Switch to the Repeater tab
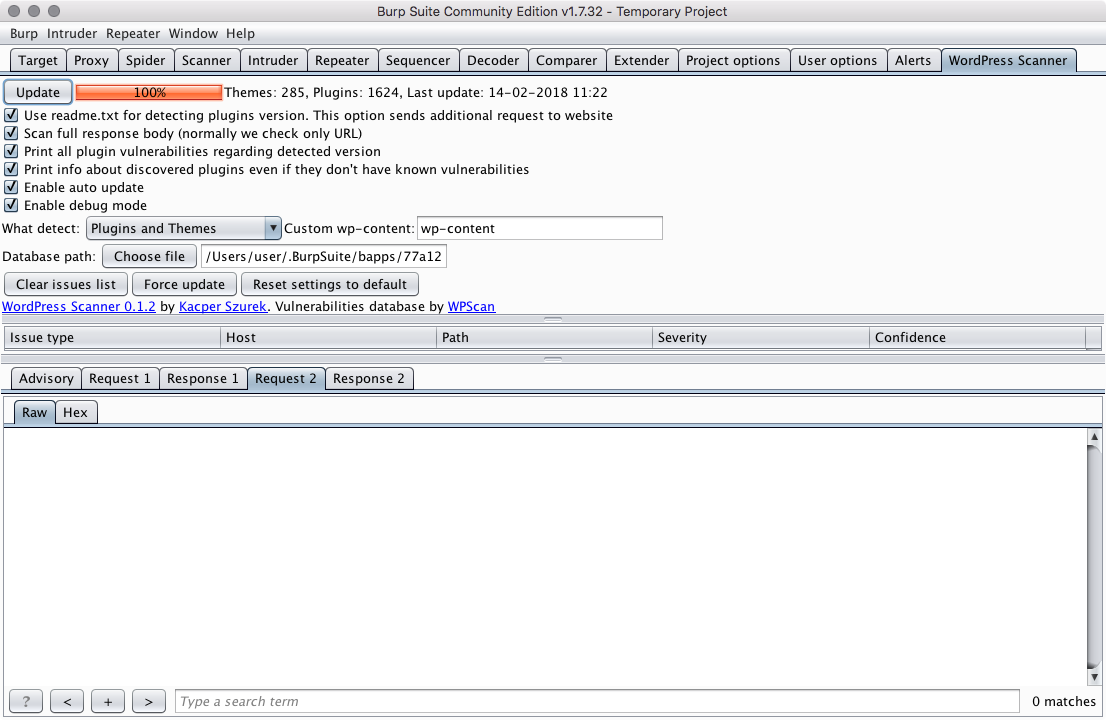 coord(342,61)
